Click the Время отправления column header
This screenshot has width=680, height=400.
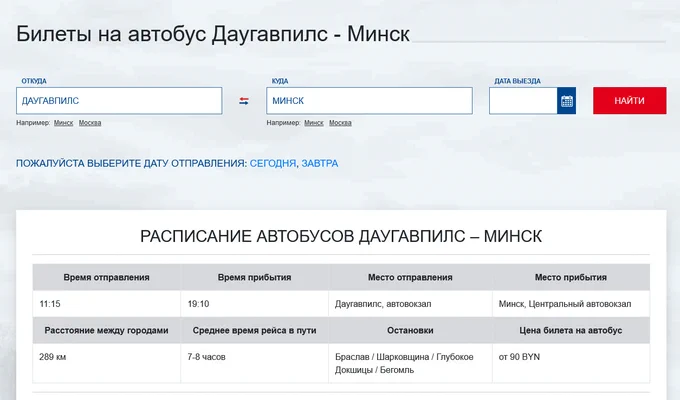point(107,277)
